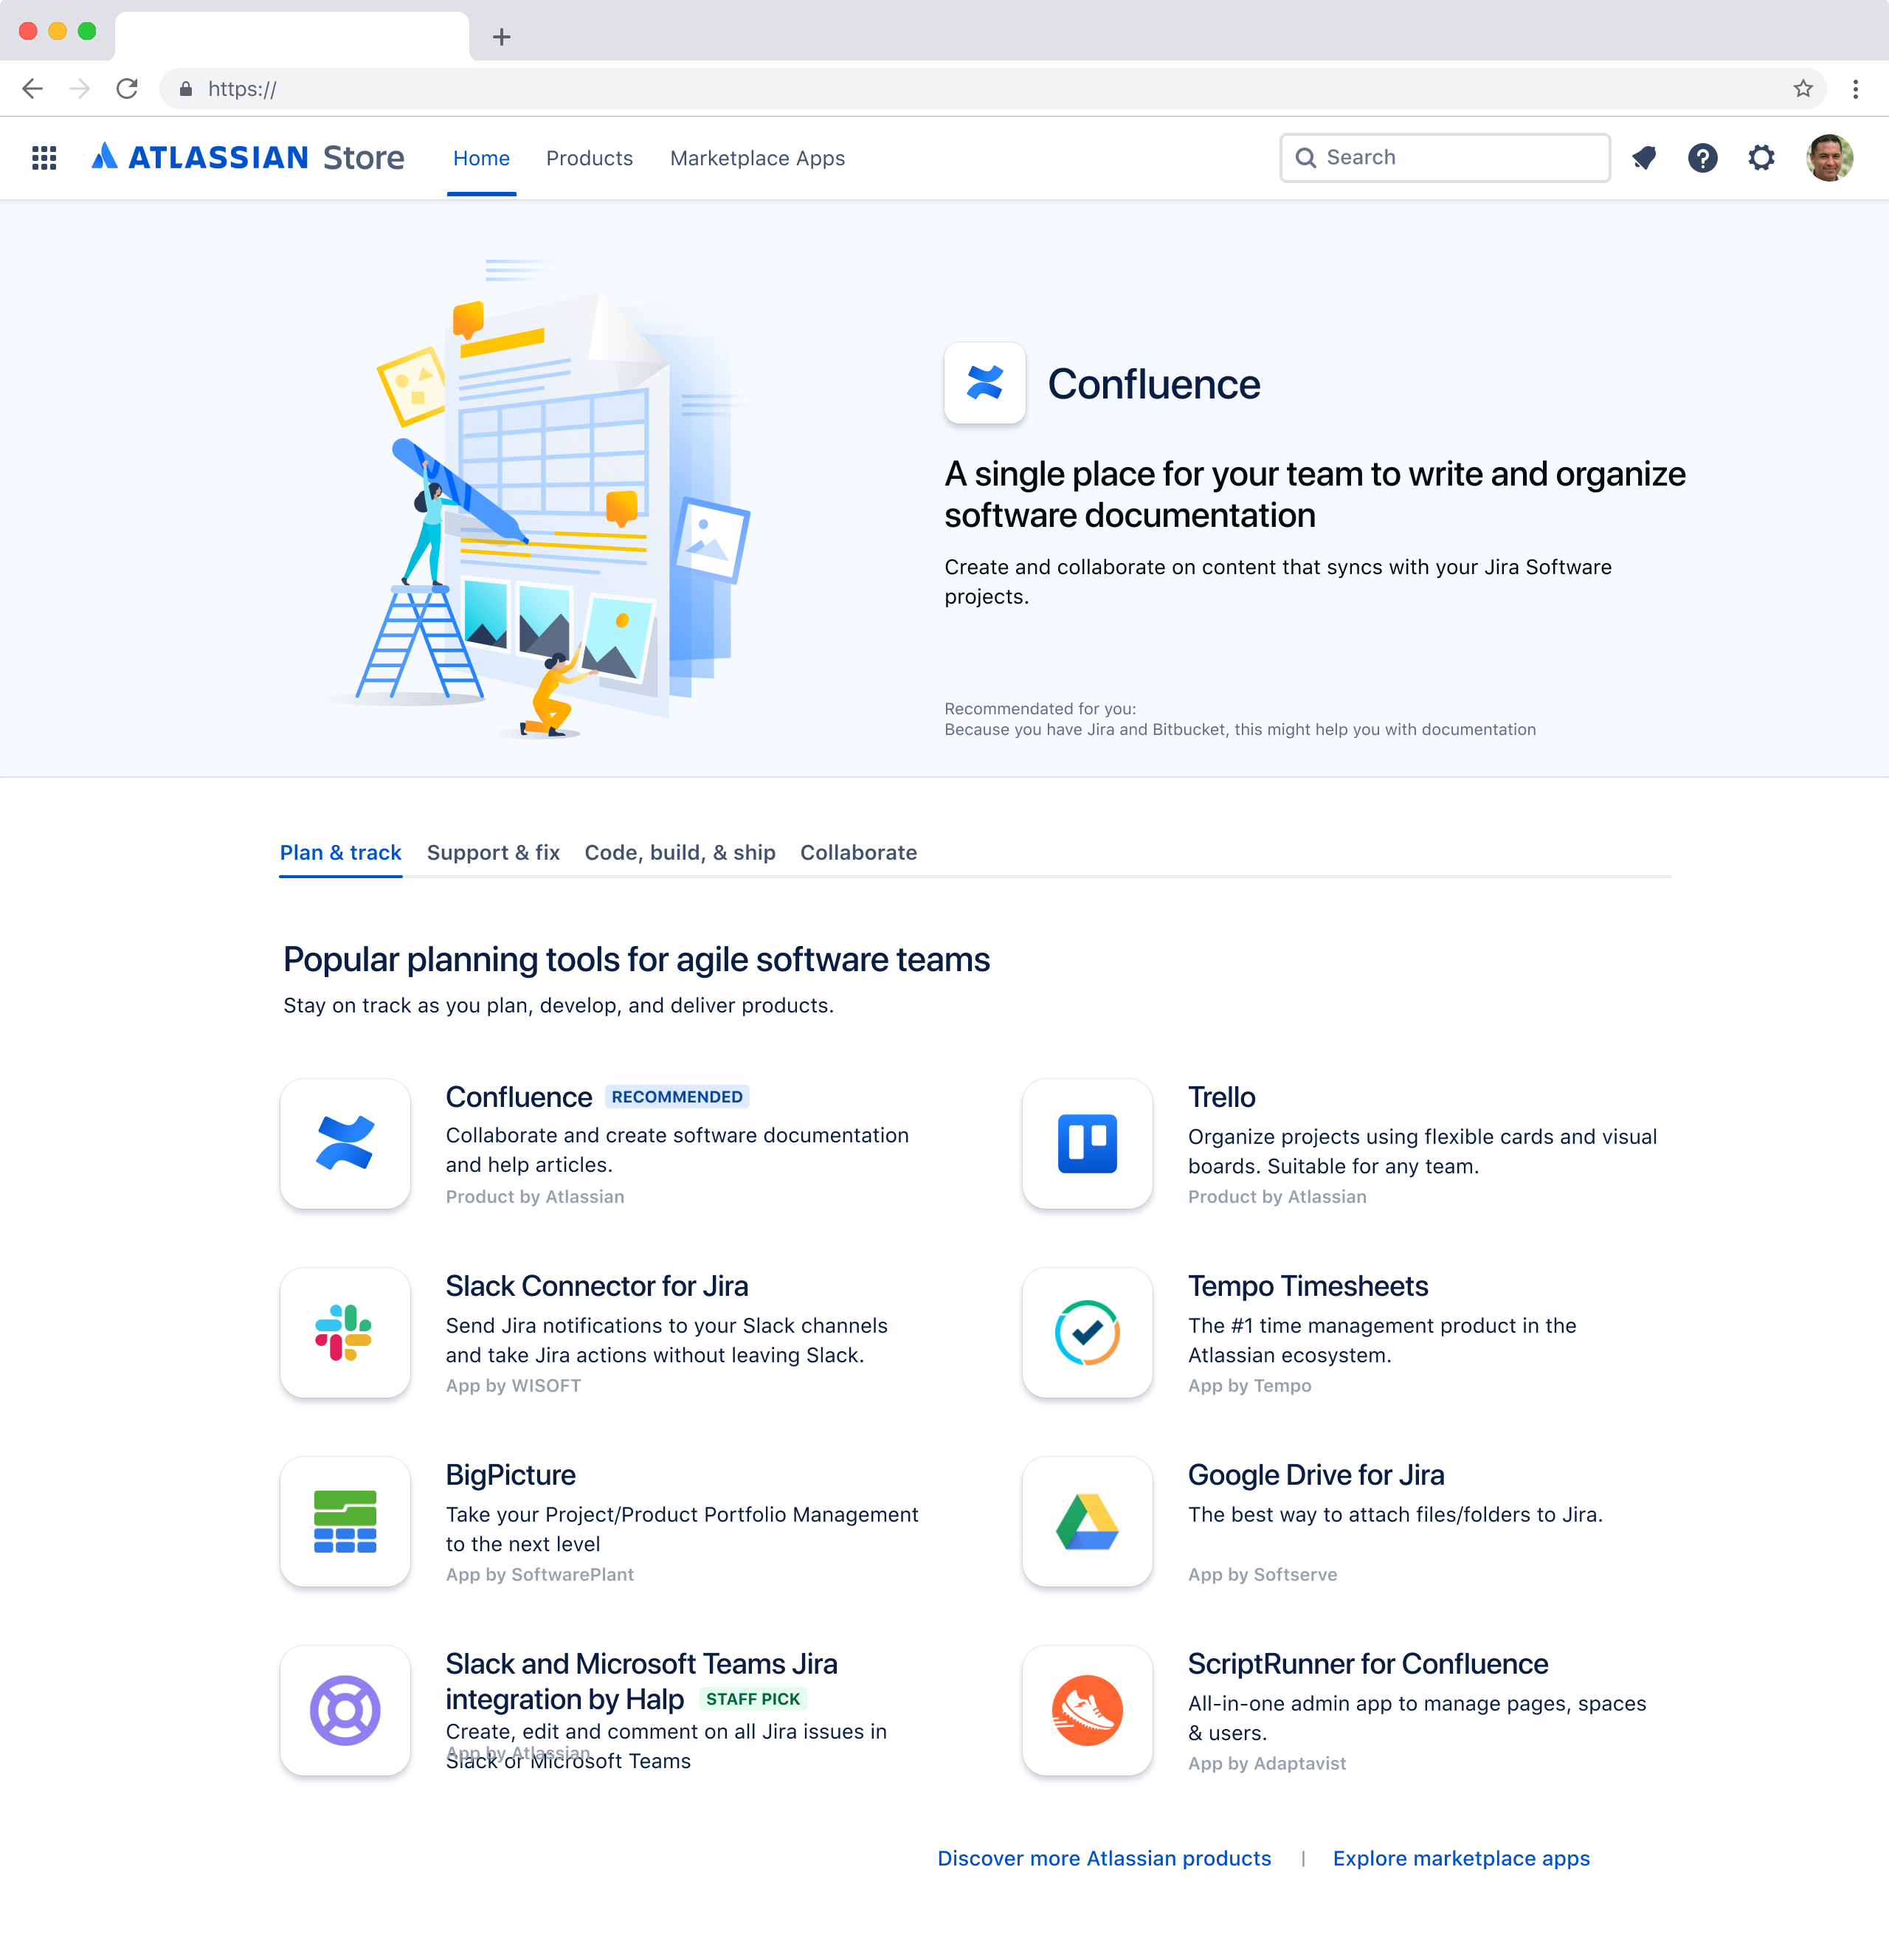
Task: Click 'App by Tempo' vendor text
Action: point(1249,1386)
